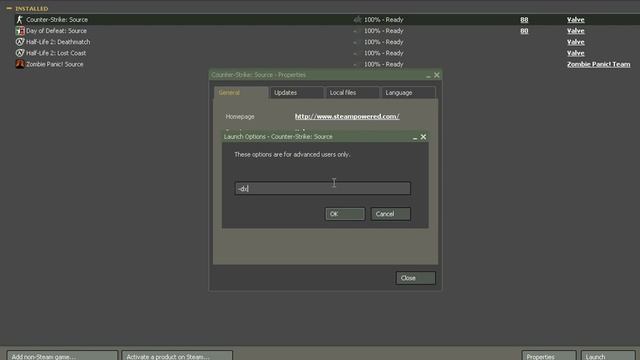The height and width of the screenshot is (360, 640).
Task: Open Valve link for Half-Life 2: Deathmatch
Action: 576,42
